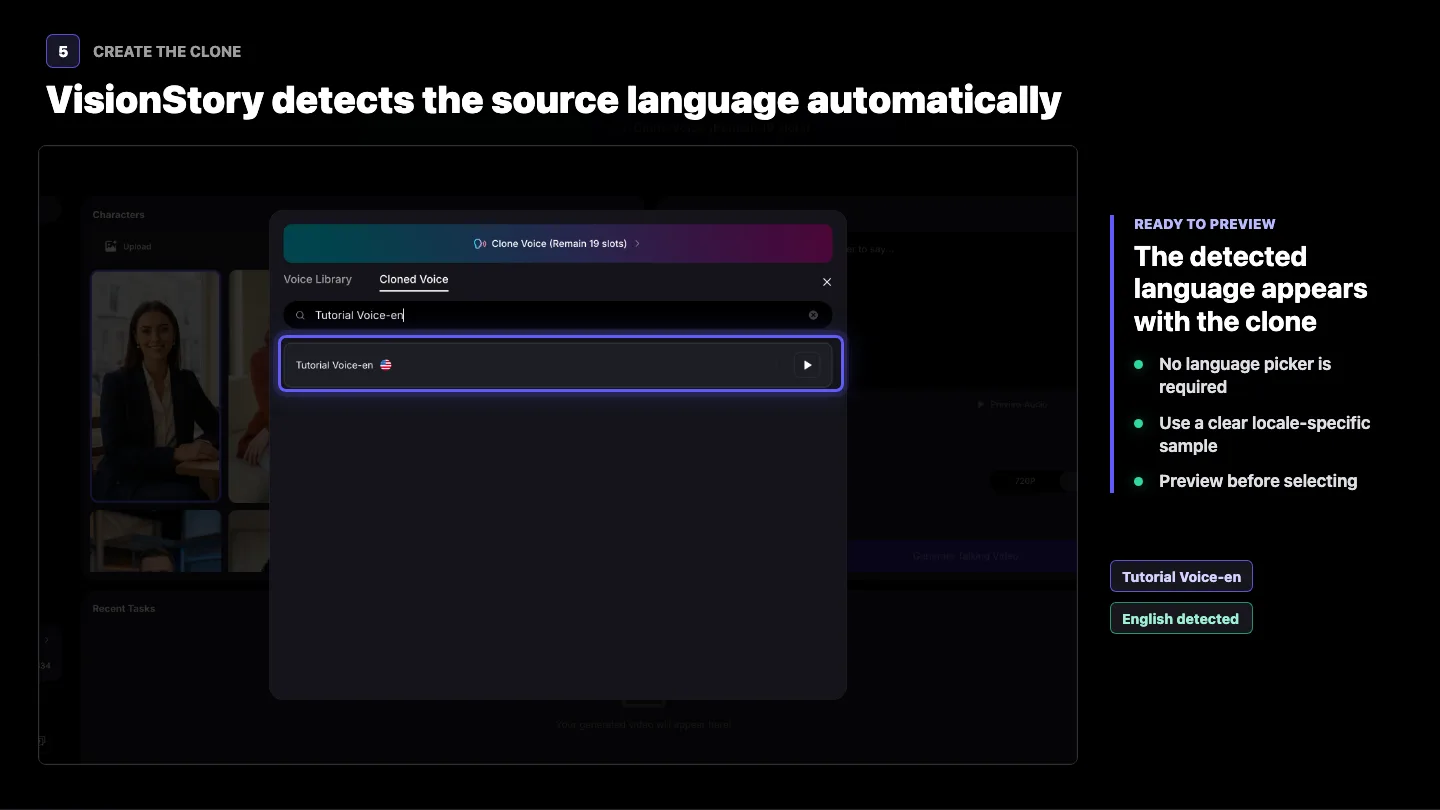Click the image icon beside Upload

pos(111,246)
